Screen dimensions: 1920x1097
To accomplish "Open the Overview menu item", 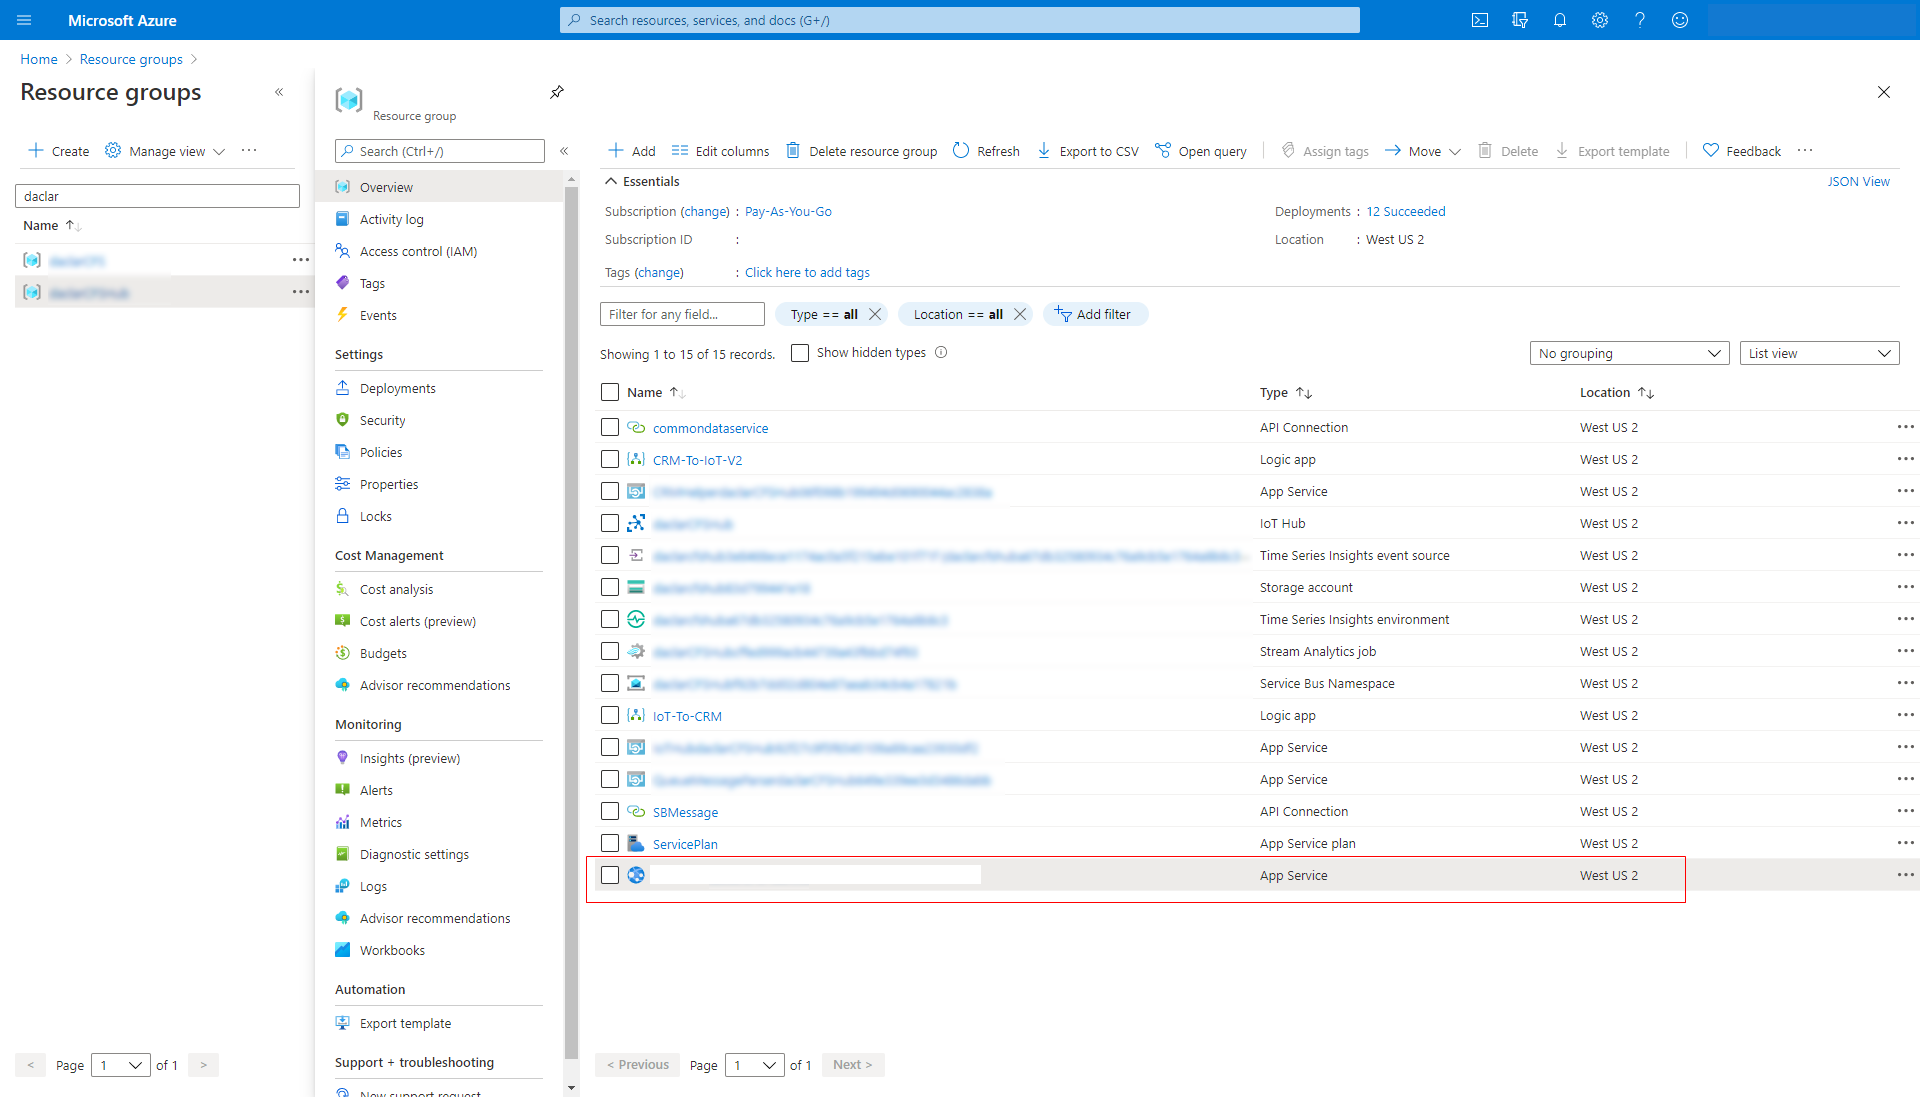I will point(386,187).
